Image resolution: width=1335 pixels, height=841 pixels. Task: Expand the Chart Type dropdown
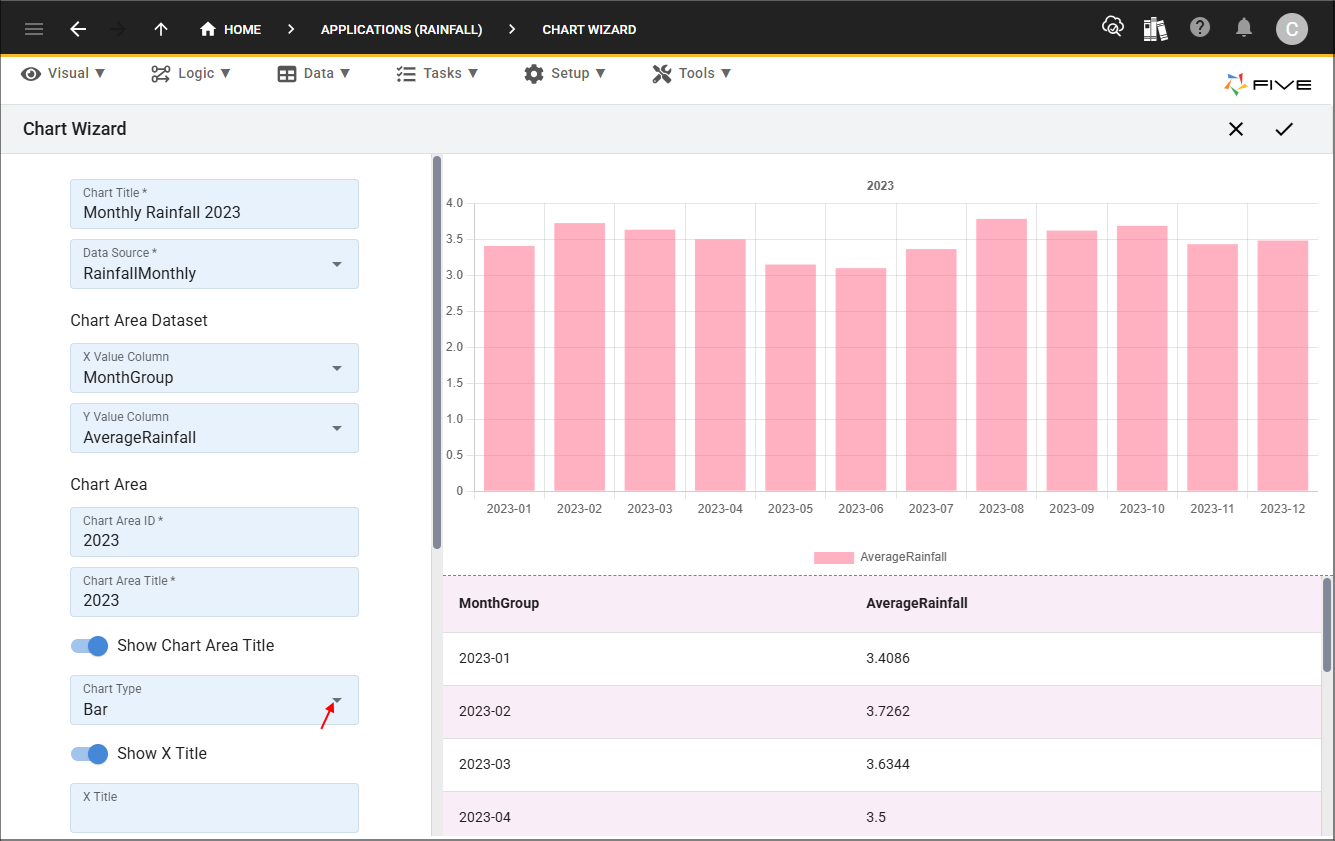[x=337, y=700]
